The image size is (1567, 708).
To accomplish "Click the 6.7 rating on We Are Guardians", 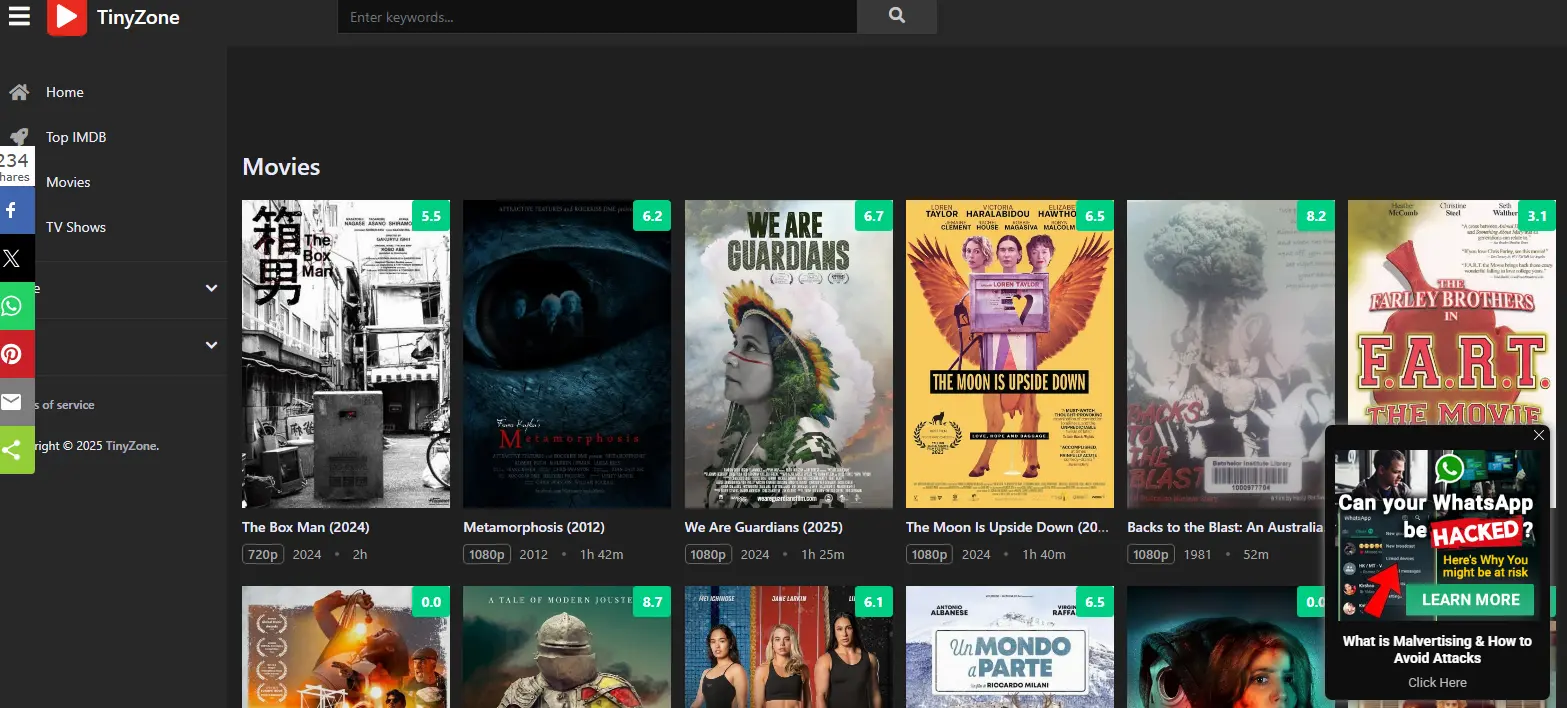I will tap(873, 215).
